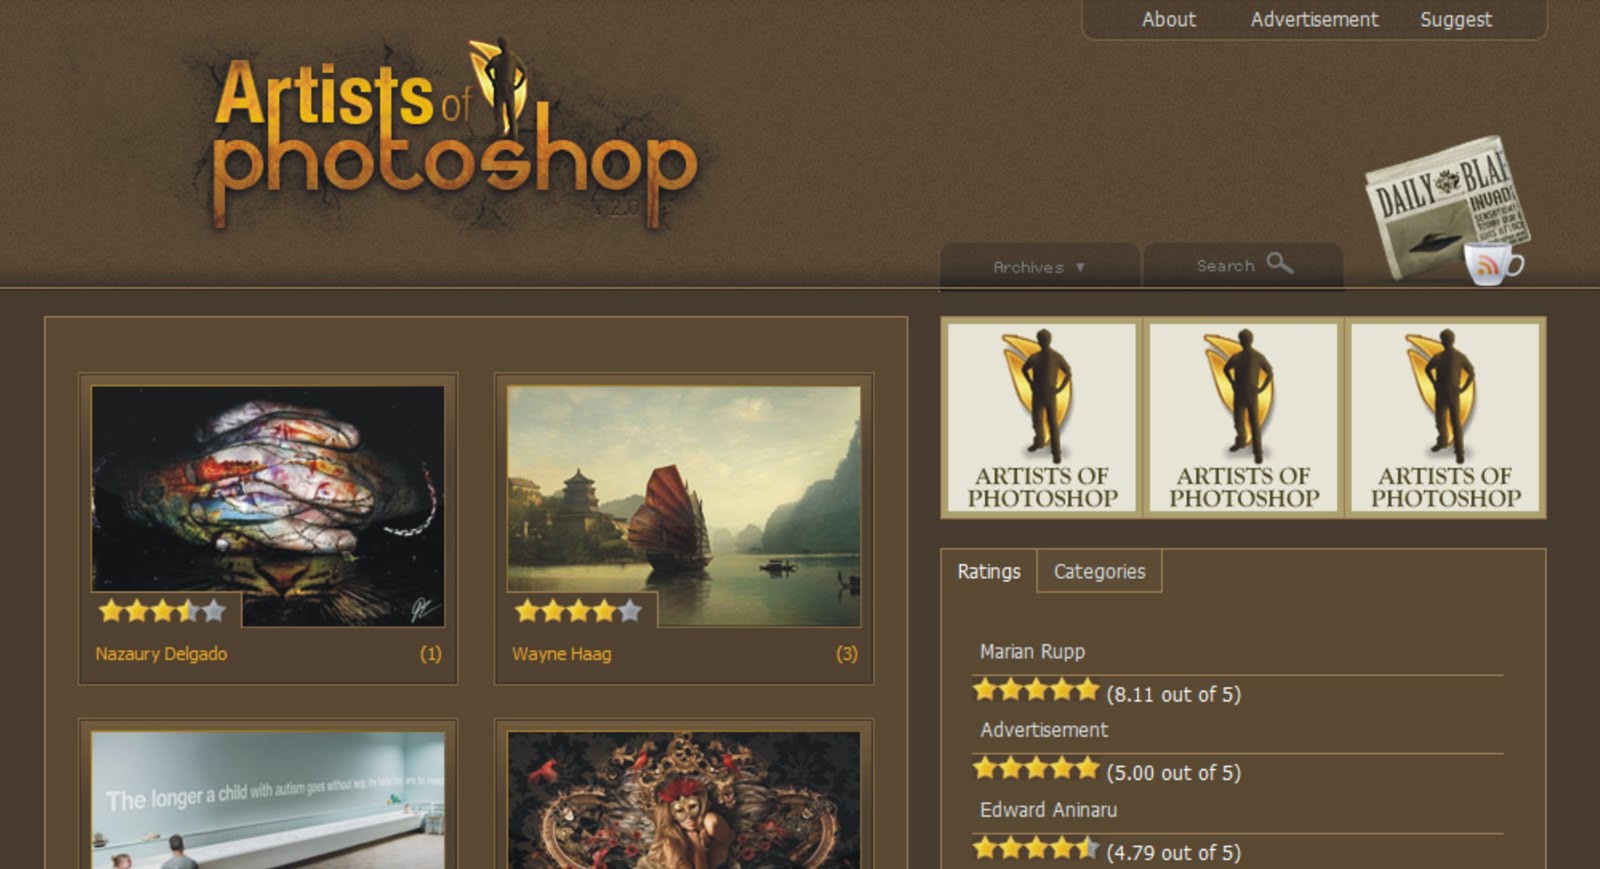Expand the Archives dropdown
1600x869 pixels.
(1039, 267)
